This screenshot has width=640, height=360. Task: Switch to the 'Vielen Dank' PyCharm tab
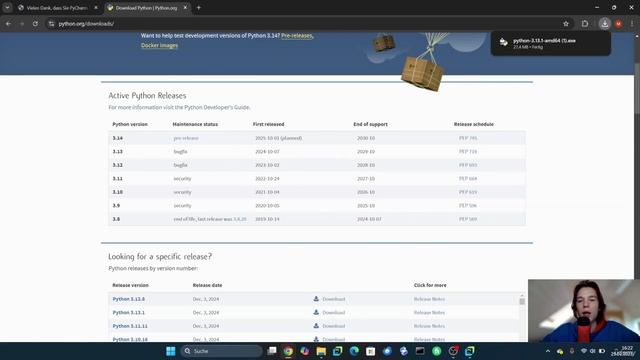pos(58,7)
